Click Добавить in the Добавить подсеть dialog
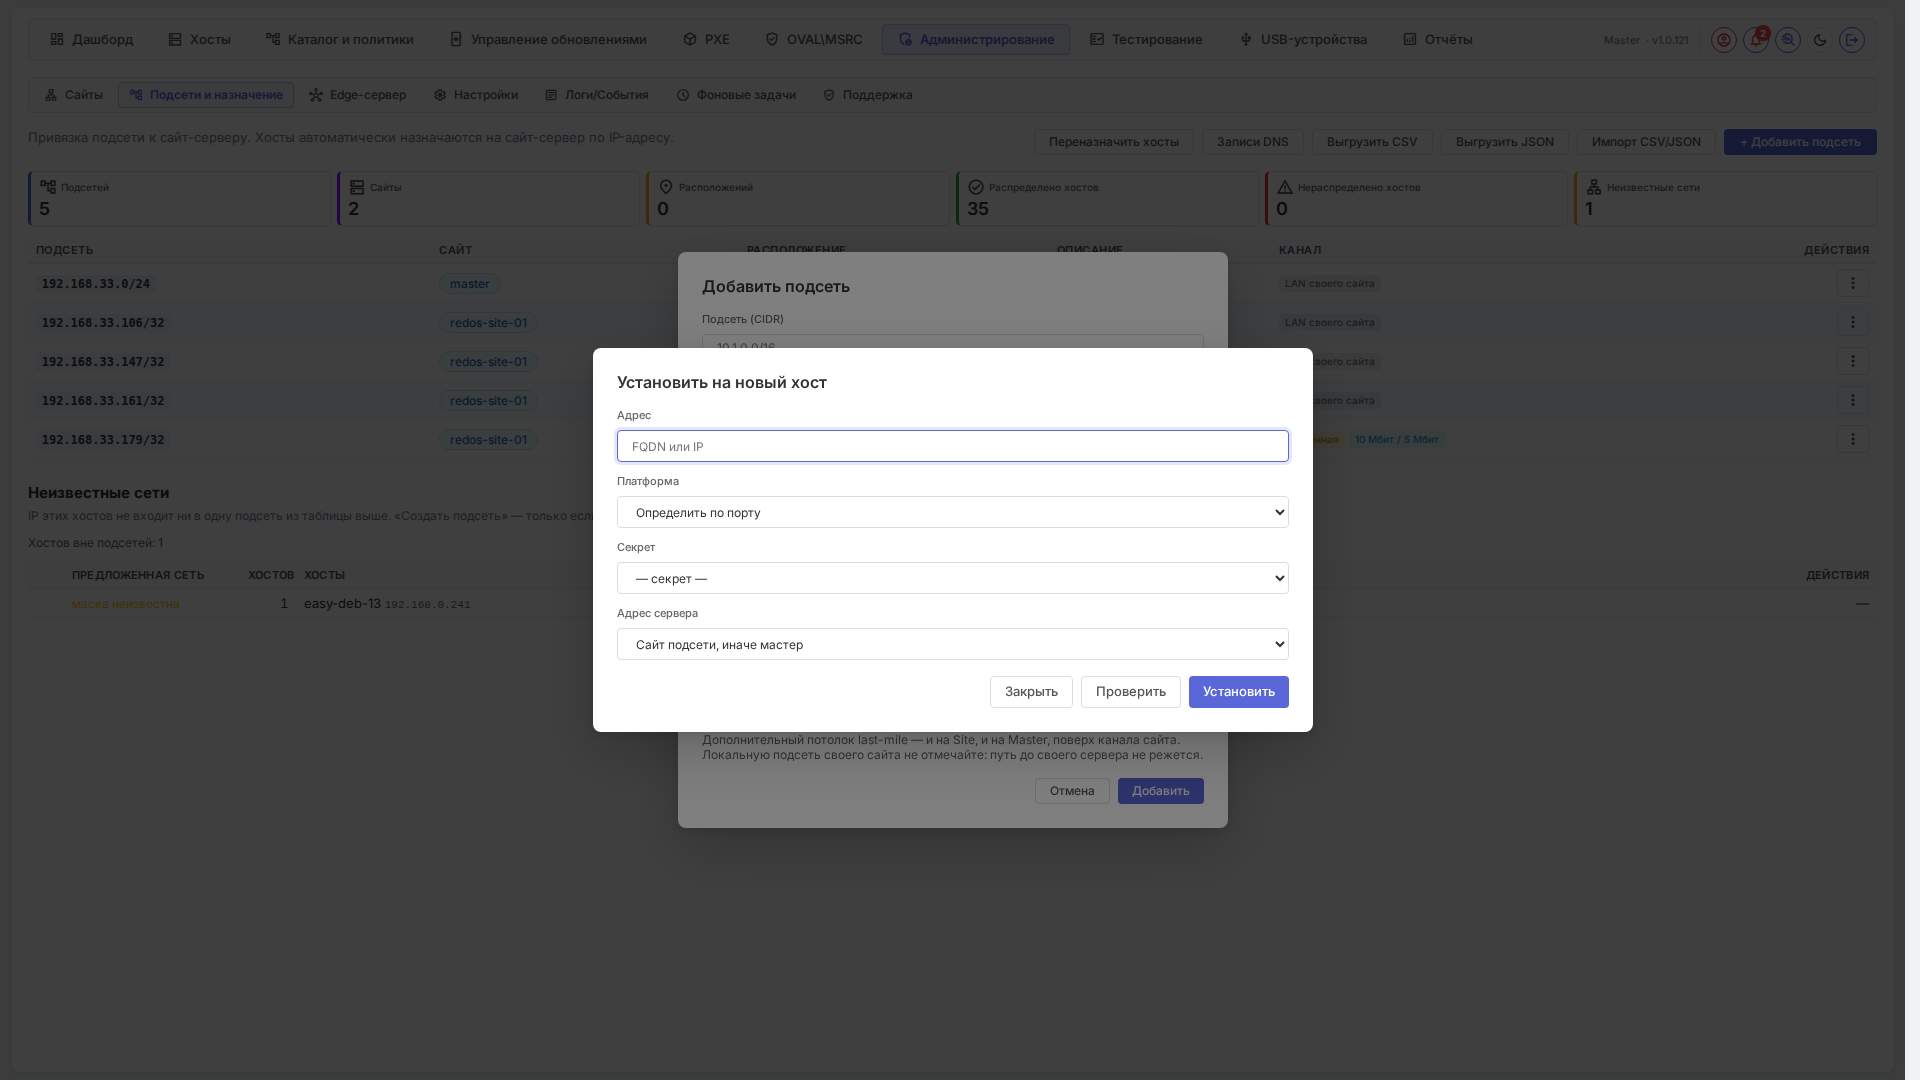Screen dimensions: 1920x1080 (x=1160, y=791)
